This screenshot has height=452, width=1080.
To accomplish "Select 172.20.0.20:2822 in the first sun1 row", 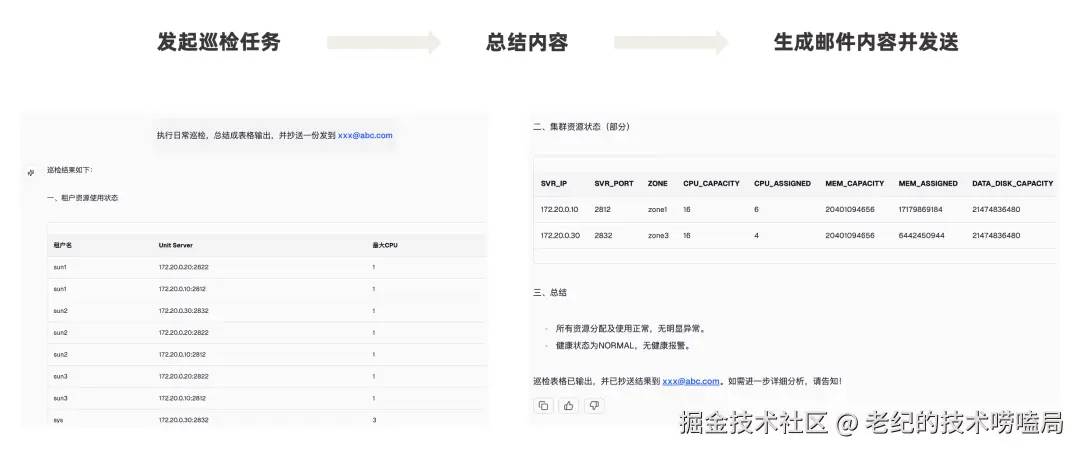I will coord(183,267).
